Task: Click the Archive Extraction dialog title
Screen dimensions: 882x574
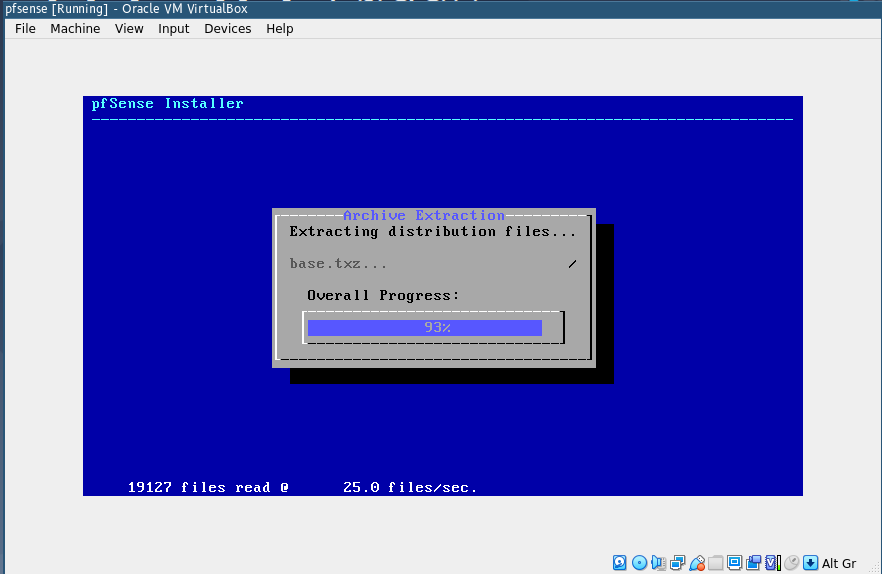Action: point(424,216)
